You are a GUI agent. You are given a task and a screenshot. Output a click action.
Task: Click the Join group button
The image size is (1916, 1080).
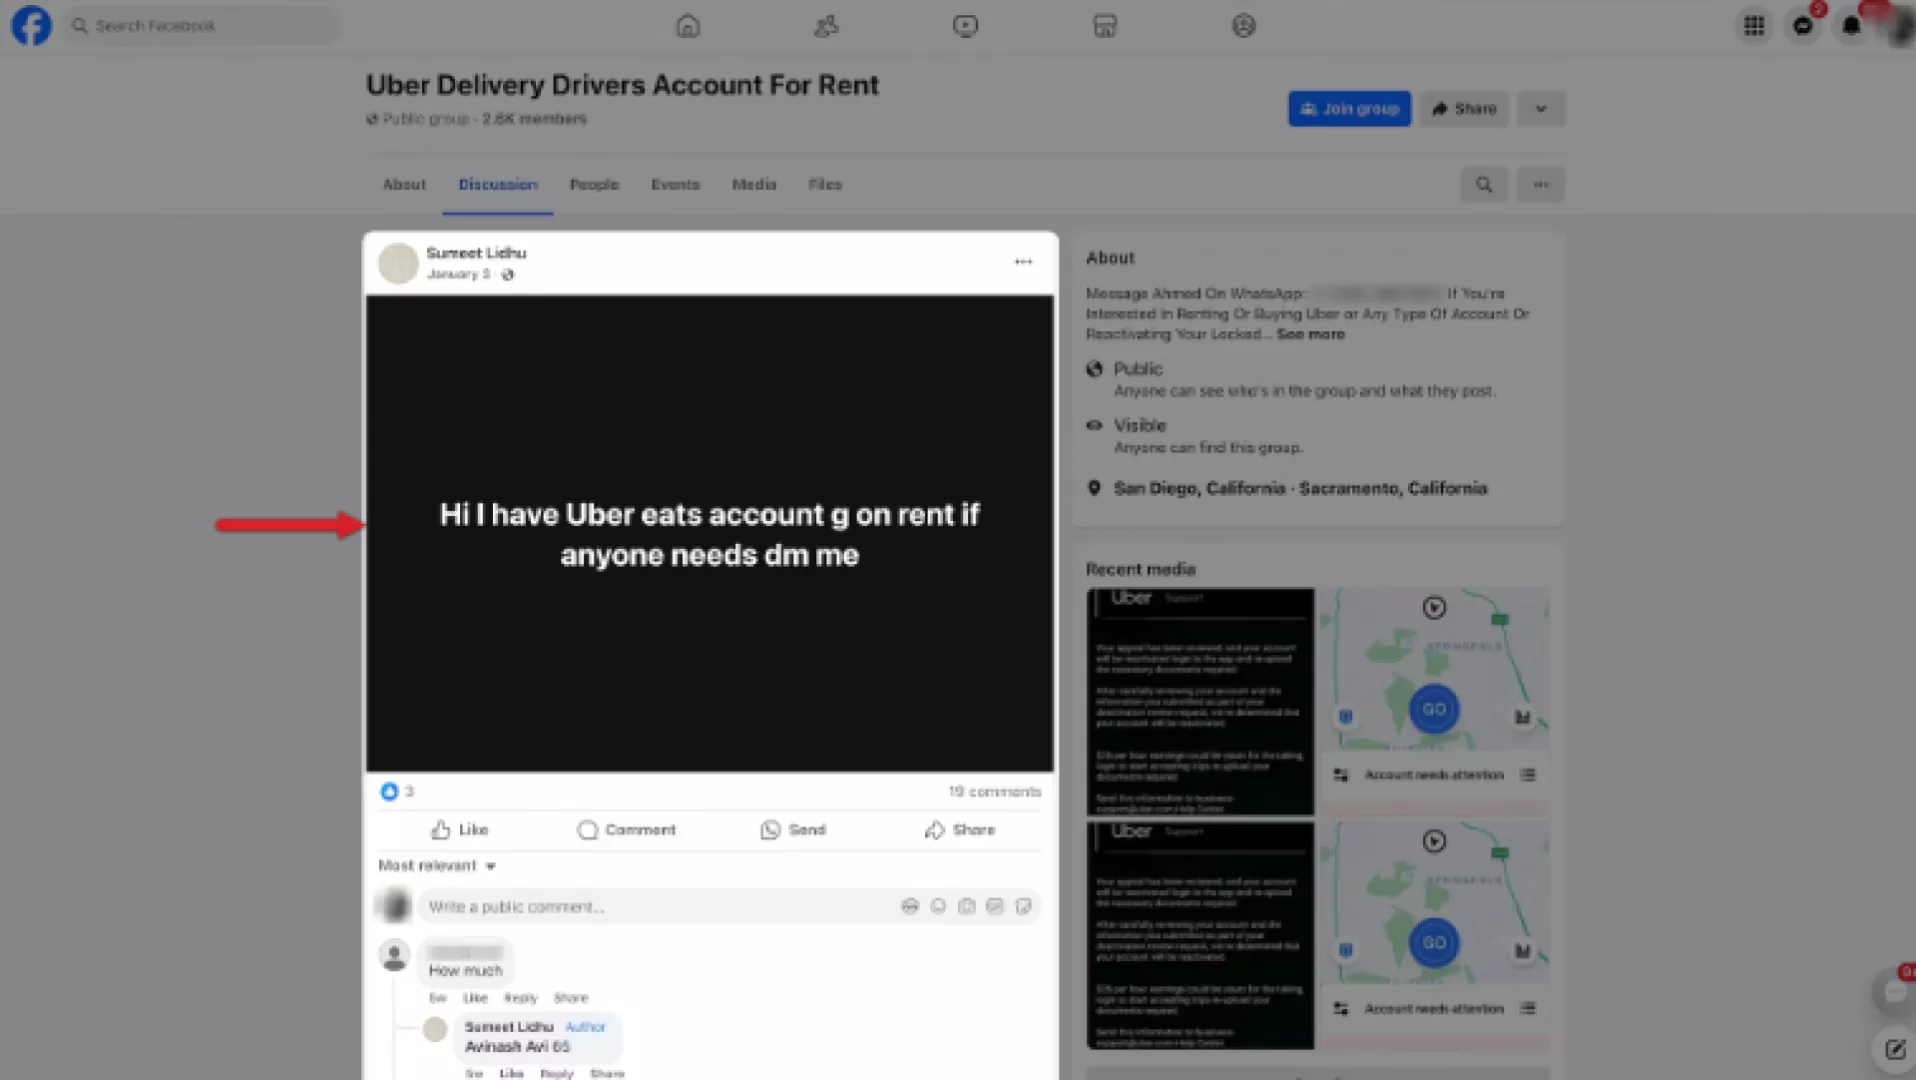click(1349, 109)
